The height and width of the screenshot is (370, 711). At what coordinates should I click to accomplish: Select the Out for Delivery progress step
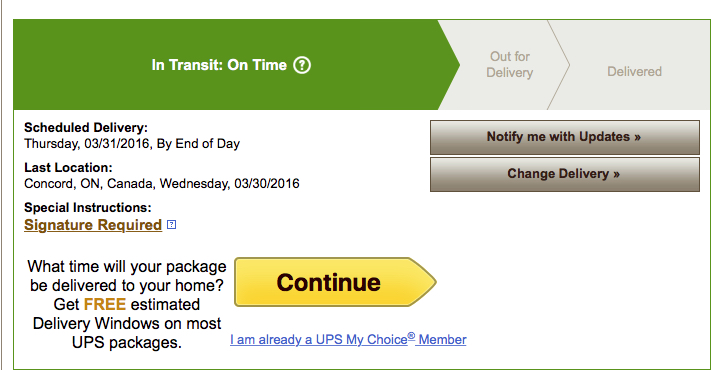click(x=510, y=64)
